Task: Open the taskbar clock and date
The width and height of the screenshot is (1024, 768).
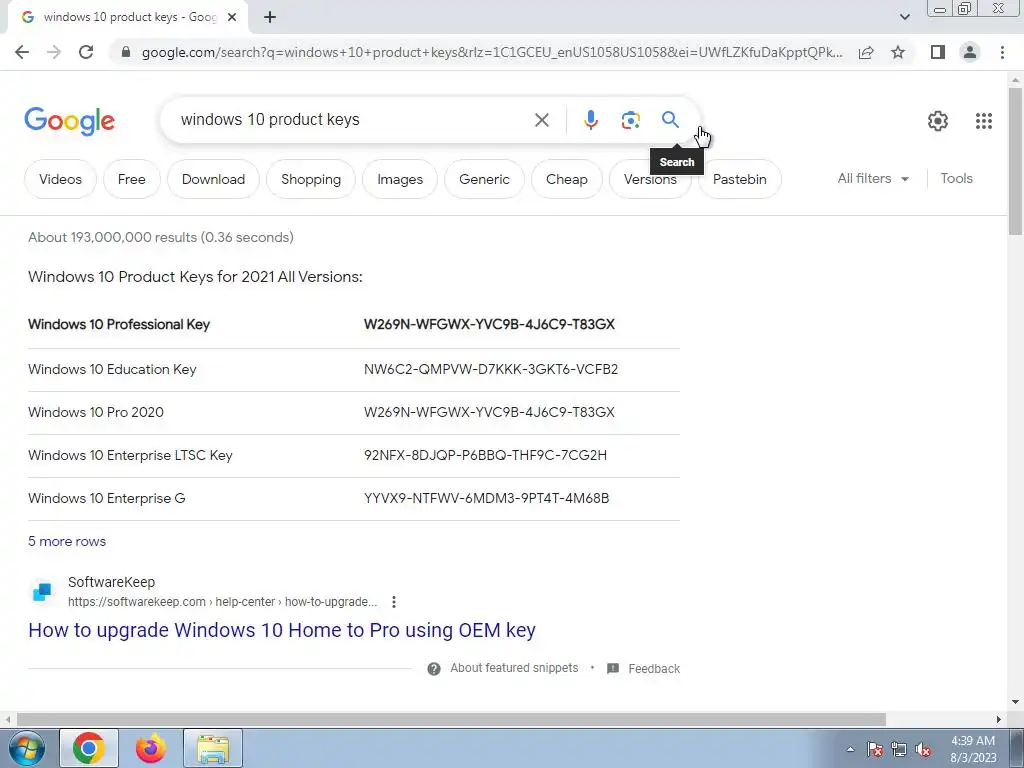Action: 973,749
